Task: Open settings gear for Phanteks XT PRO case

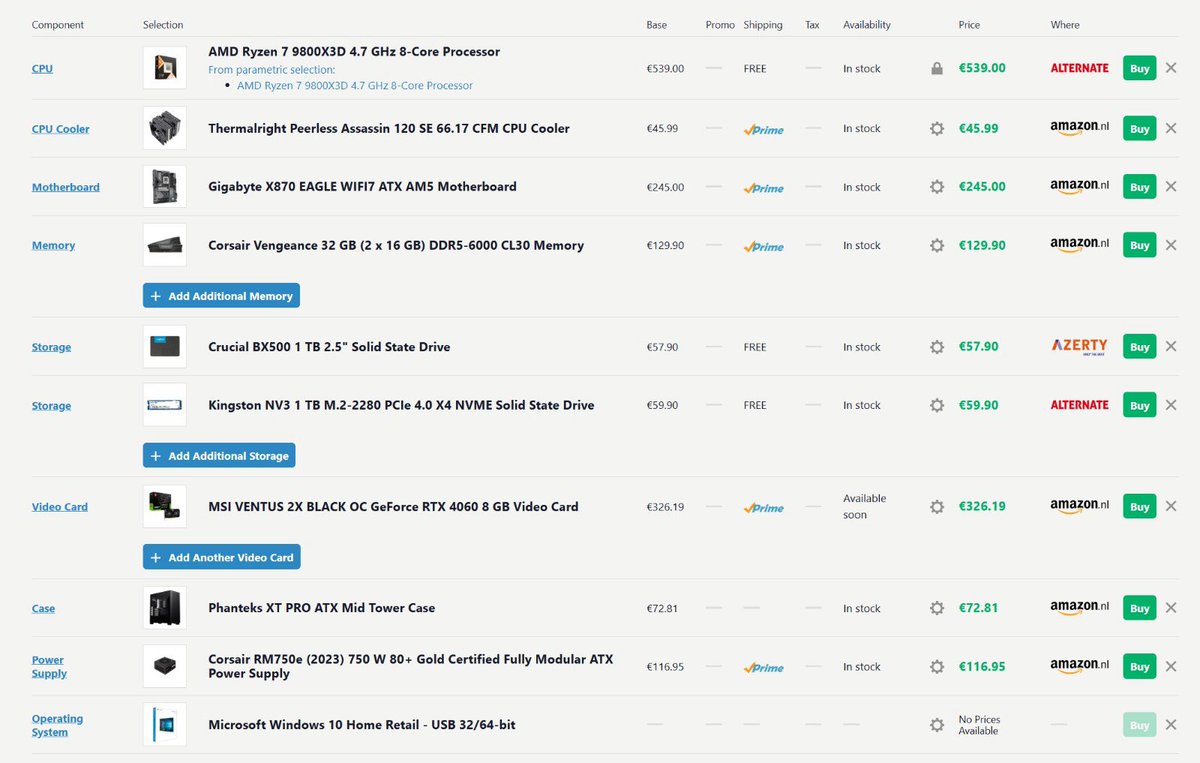Action: (937, 608)
